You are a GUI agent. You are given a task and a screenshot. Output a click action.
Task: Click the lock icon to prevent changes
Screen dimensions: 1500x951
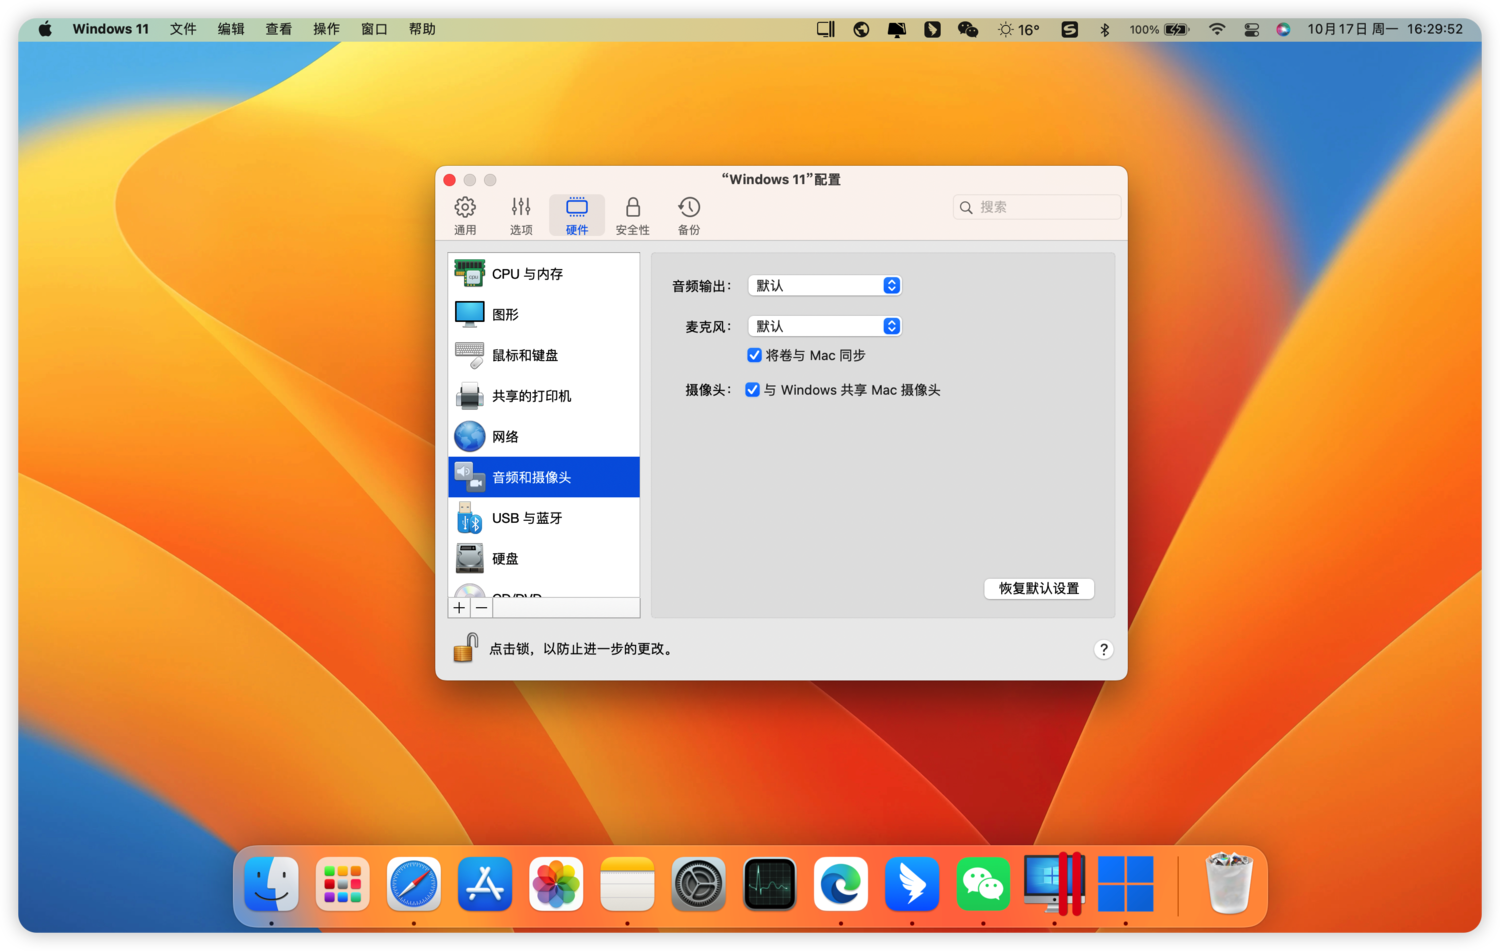(465, 648)
